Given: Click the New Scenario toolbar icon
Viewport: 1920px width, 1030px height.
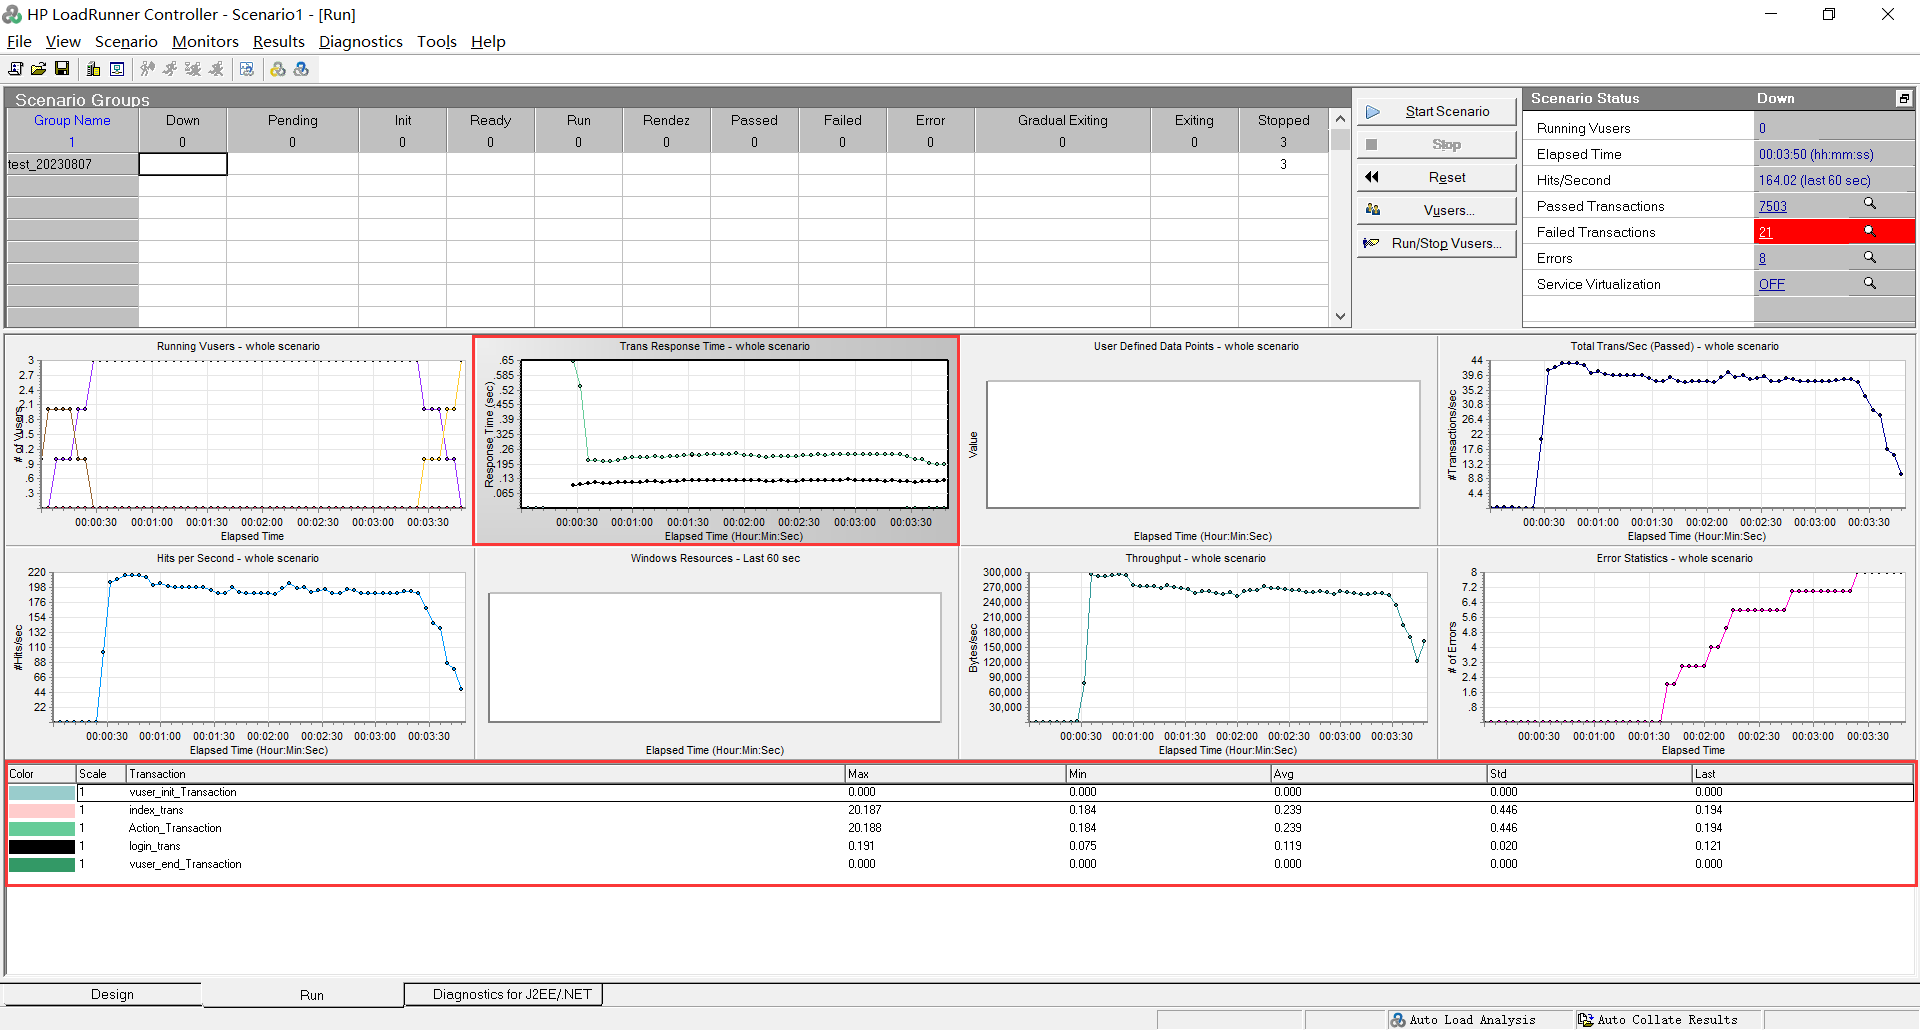Looking at the screenshot, I should 15,69.
